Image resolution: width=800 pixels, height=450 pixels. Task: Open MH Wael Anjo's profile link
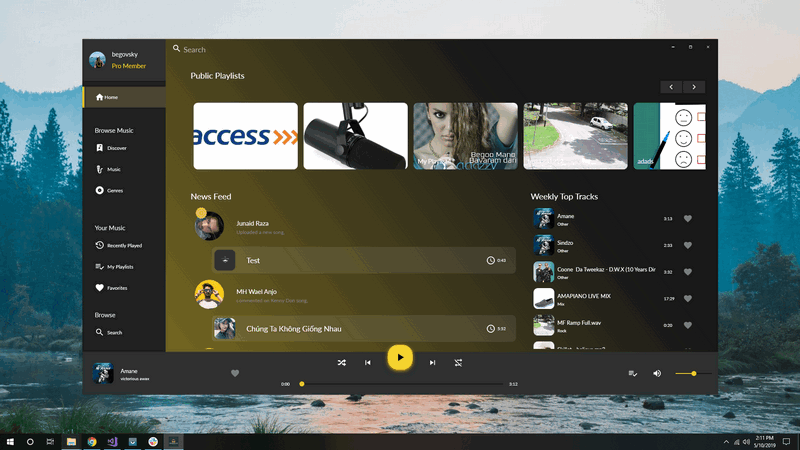tap(256, 291)
